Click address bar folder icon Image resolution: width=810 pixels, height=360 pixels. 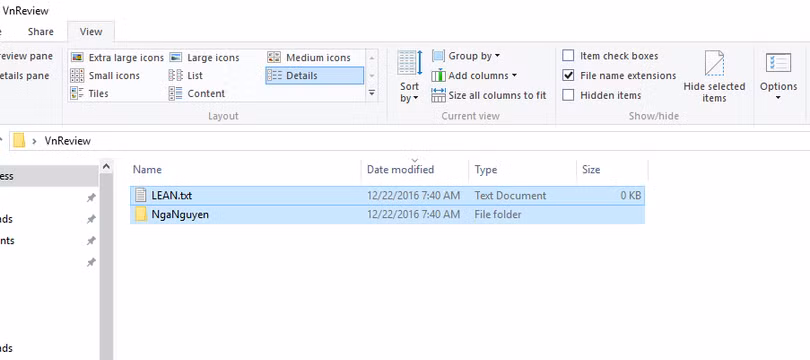pyautogui.click(x=19, y=141)
